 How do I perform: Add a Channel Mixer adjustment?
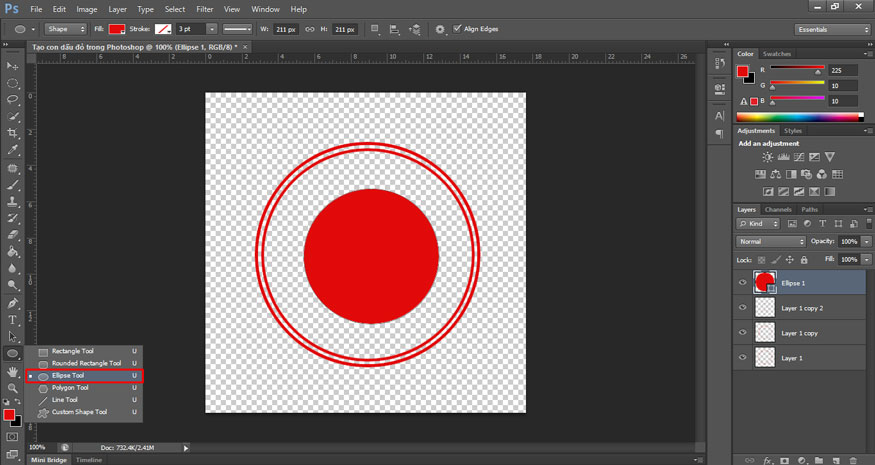tap(822, 174)
